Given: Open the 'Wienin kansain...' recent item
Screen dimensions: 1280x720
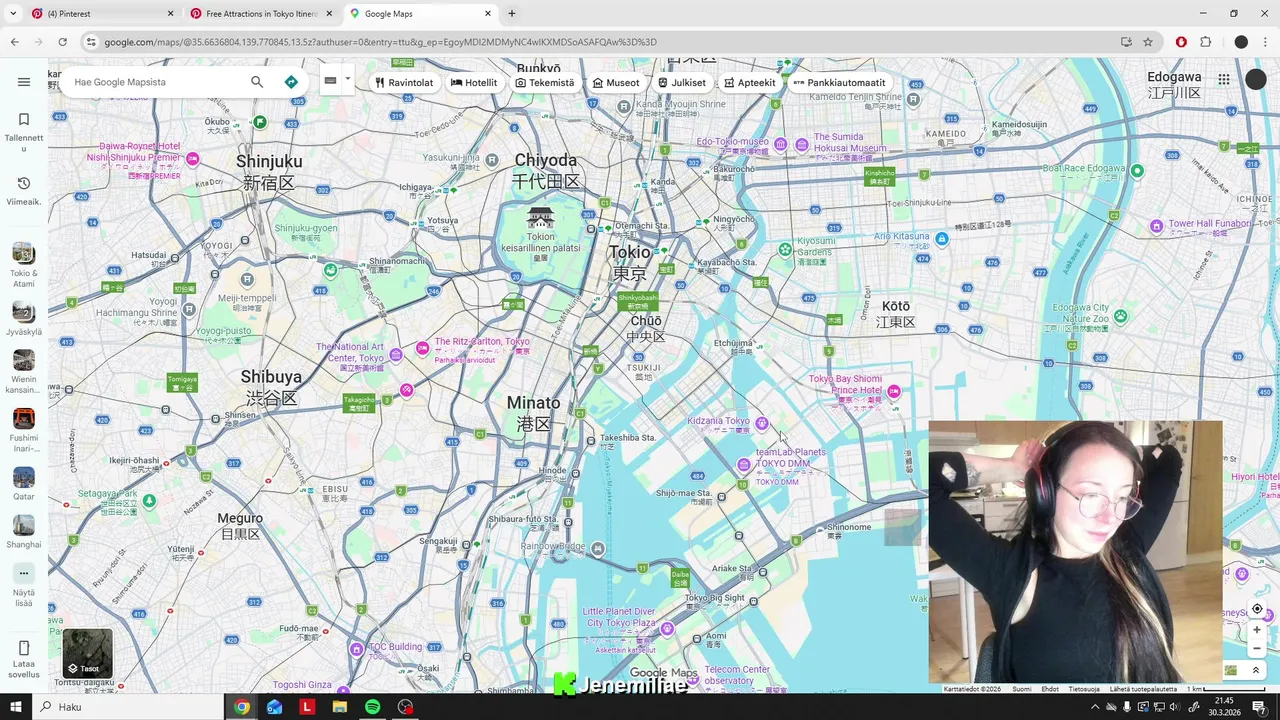Looking at the screenshot, I should click(x=24, y=371).
